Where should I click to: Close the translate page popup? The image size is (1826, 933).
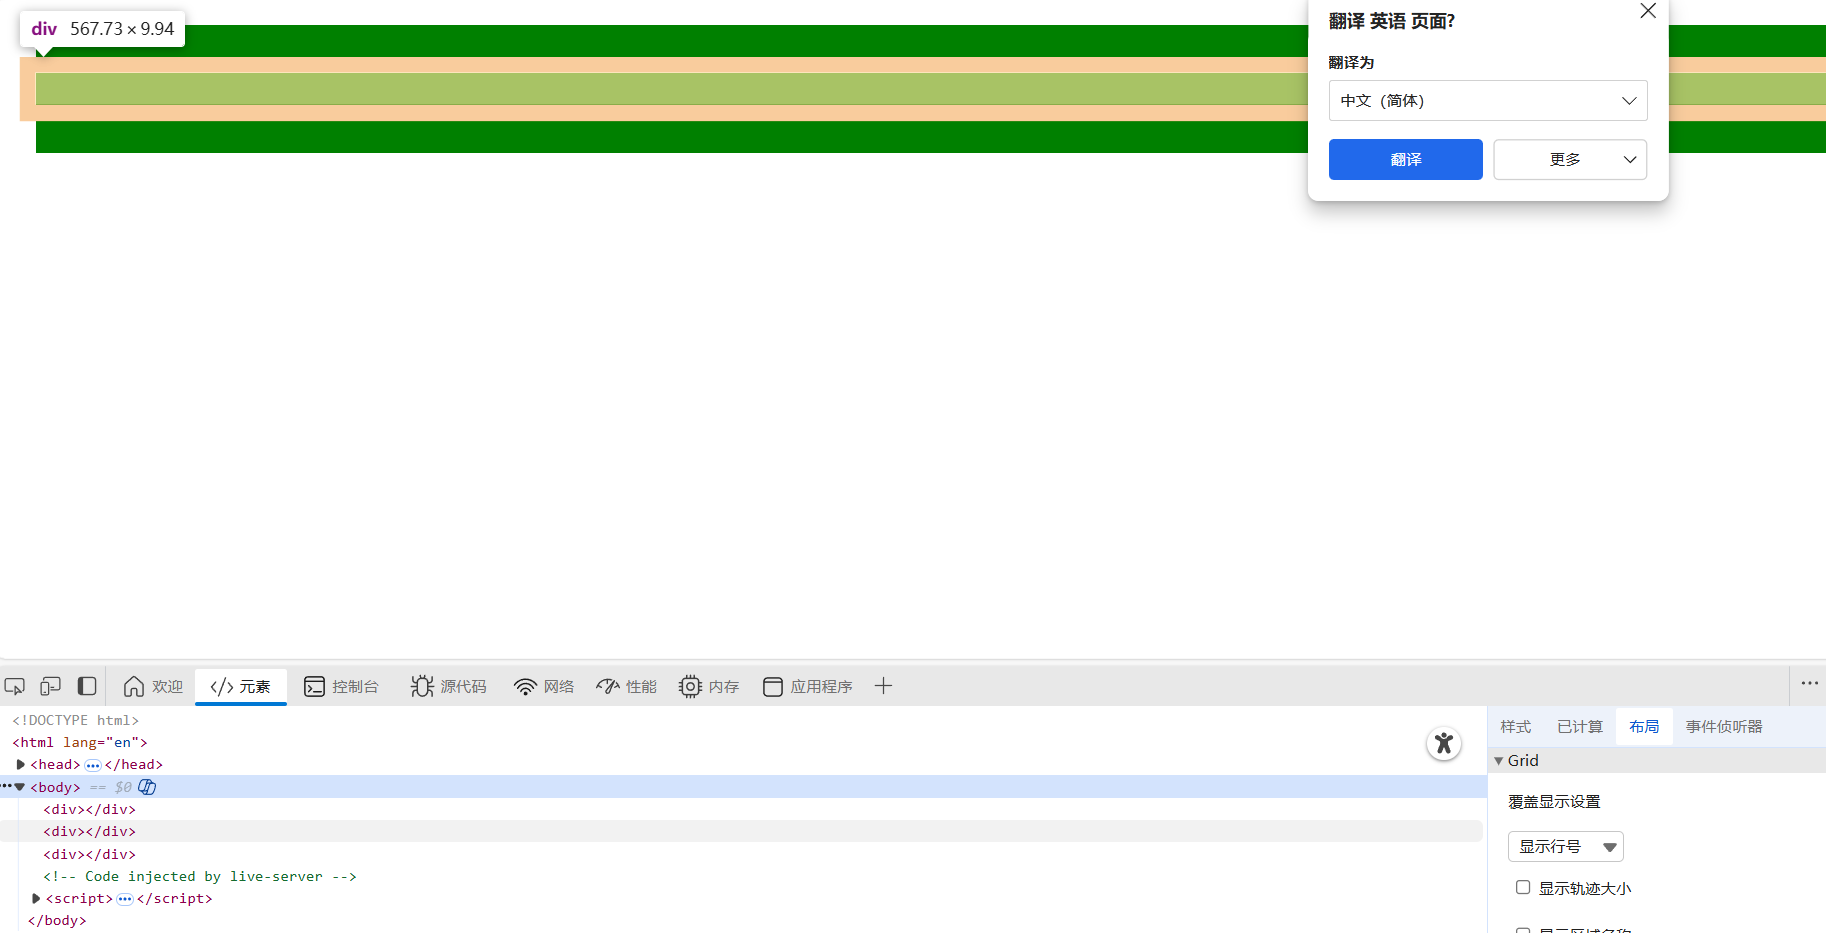pos(1648,11)
